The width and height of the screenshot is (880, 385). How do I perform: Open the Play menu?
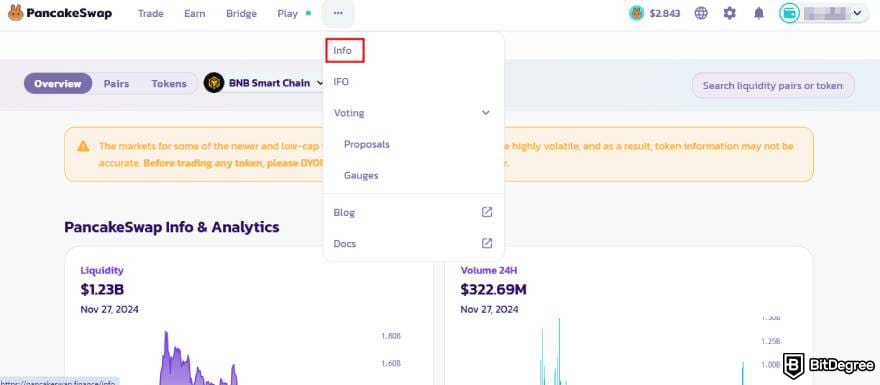[287, 13]
